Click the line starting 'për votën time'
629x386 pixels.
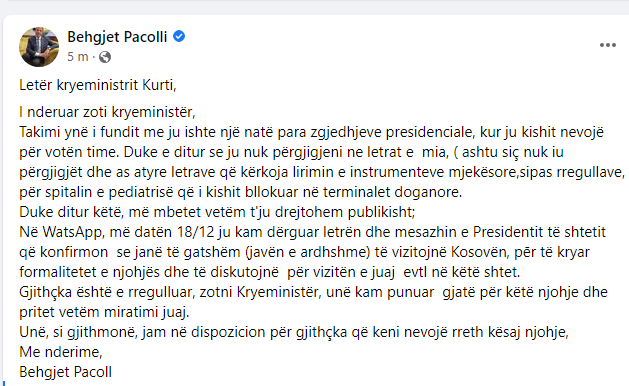coord(292,152)
